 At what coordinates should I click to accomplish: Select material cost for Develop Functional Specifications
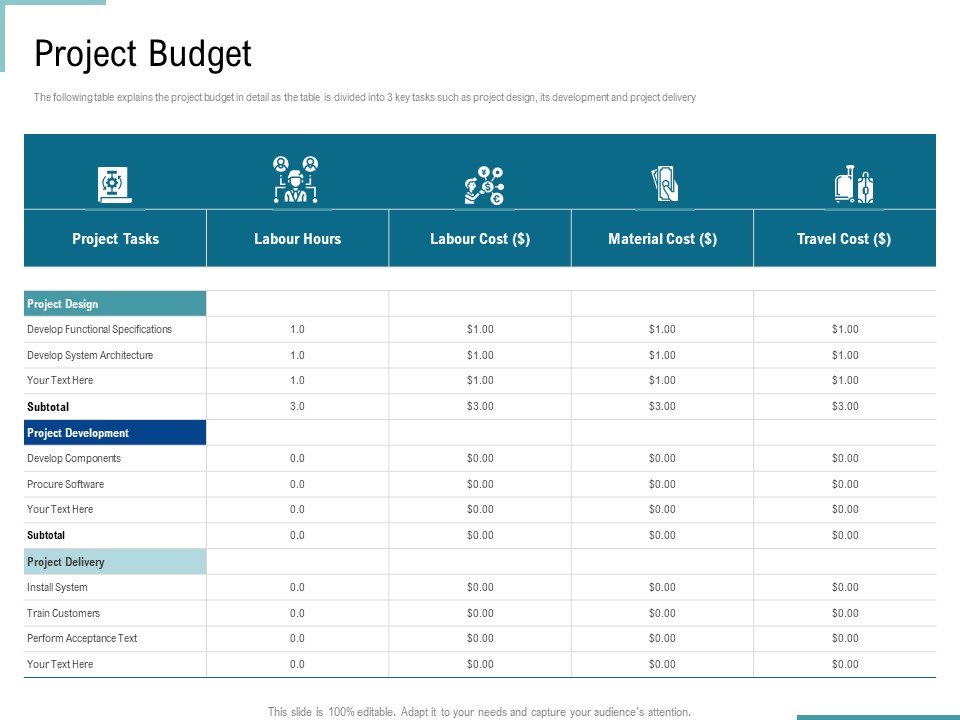tap(662, 329)
